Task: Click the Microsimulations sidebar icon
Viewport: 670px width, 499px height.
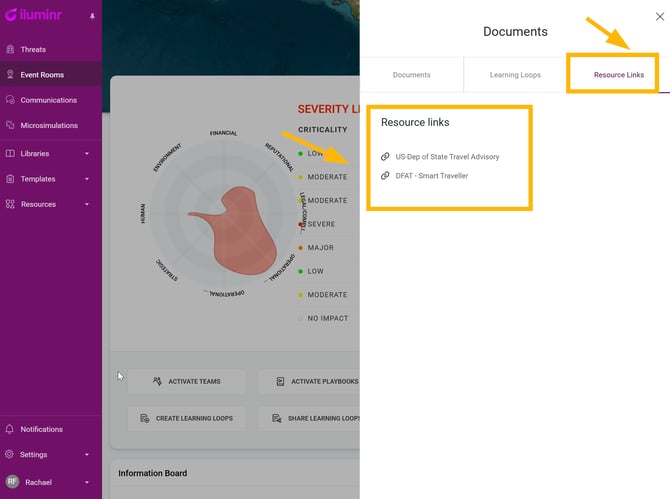Action: (x=10, y=125)
